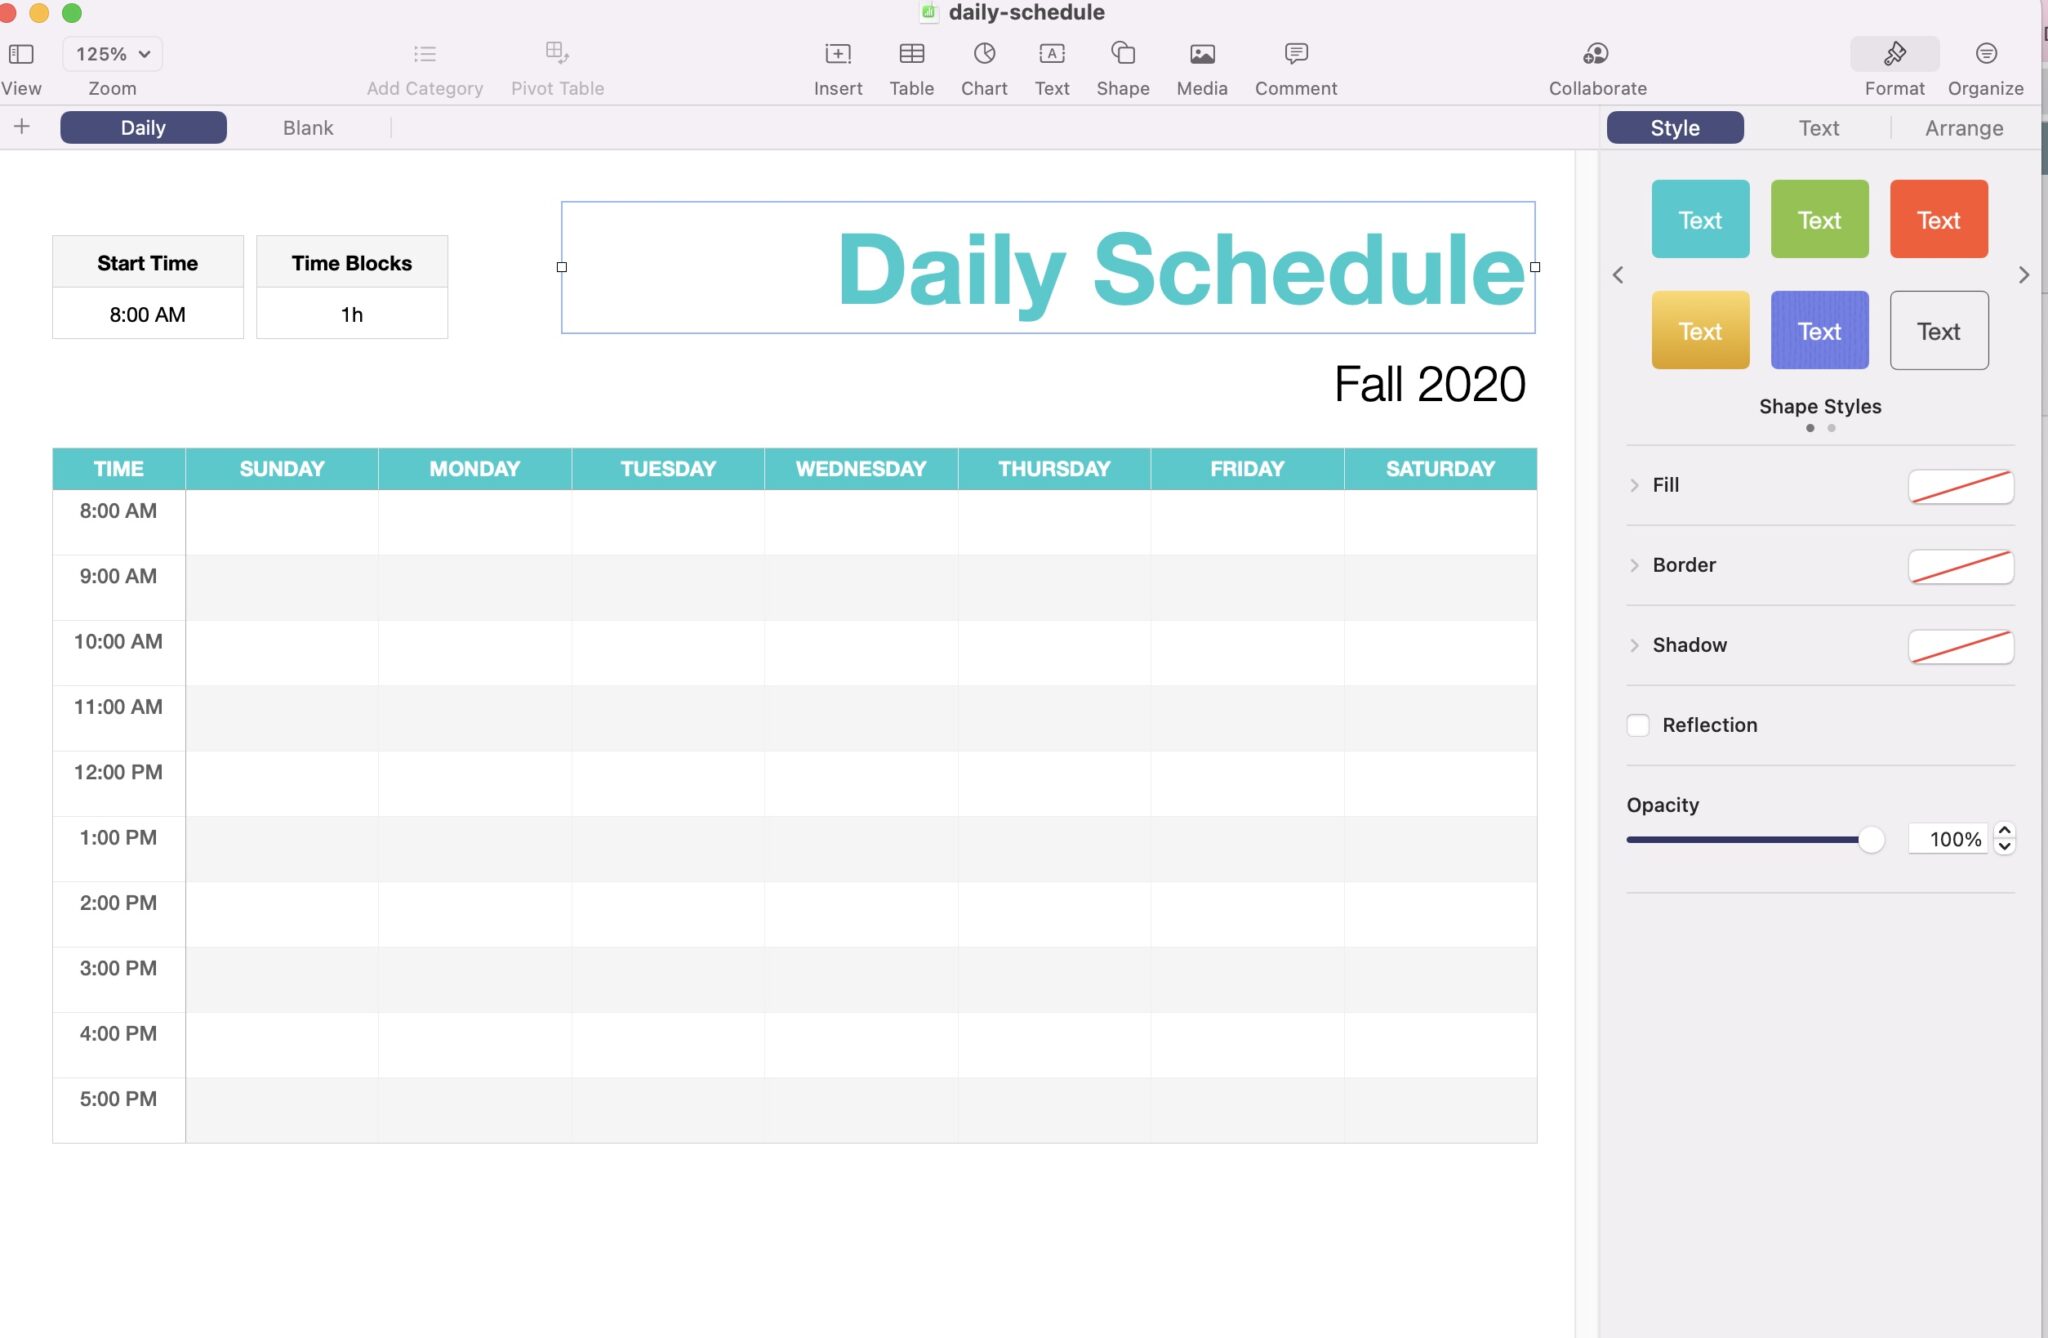Select the SATURDAY column header
The image size is (2048, 1338).
point(1440,468)
